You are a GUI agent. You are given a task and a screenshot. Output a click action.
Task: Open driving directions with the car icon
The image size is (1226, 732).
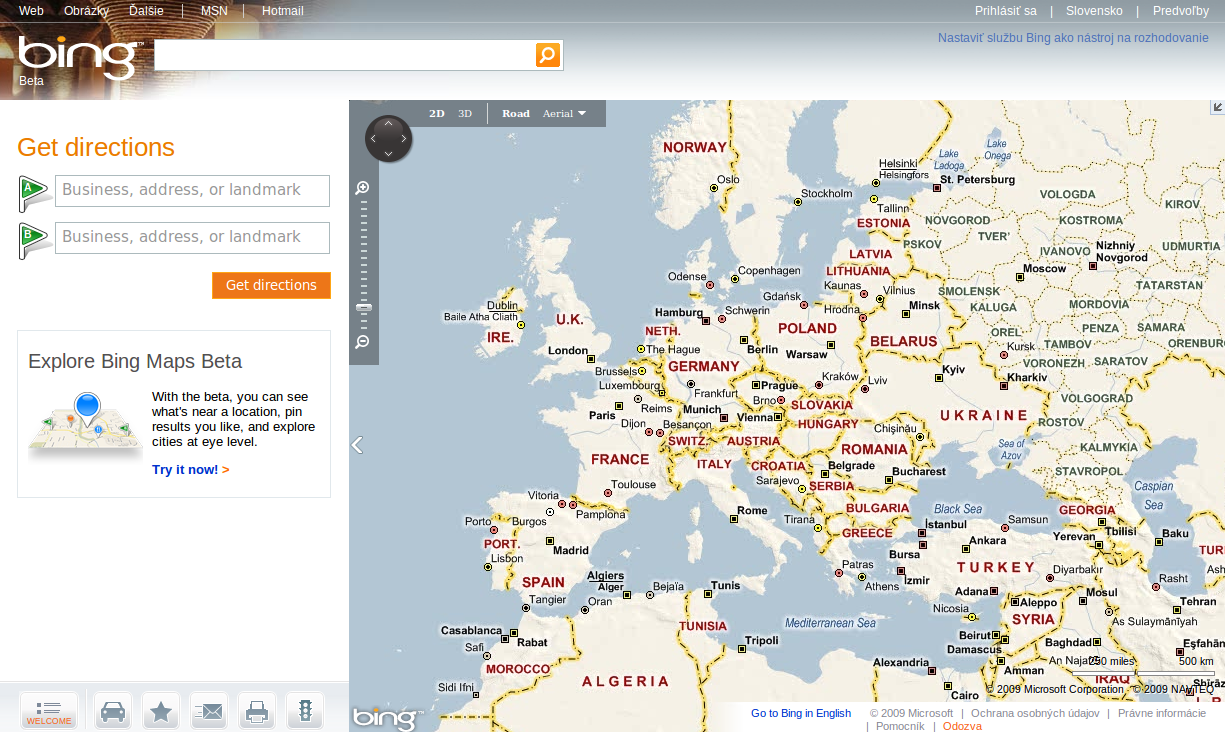pyautogui.click(x=113, y=711)
